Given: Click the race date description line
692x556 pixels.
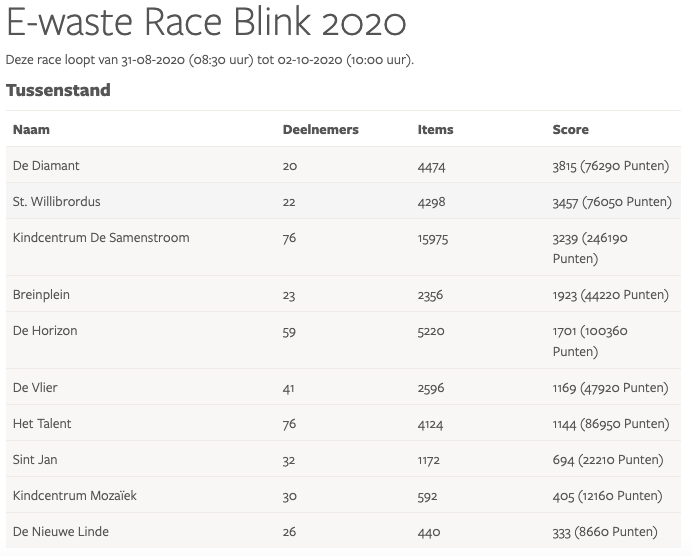Looking at the screenshot, I should pos(210,60).
